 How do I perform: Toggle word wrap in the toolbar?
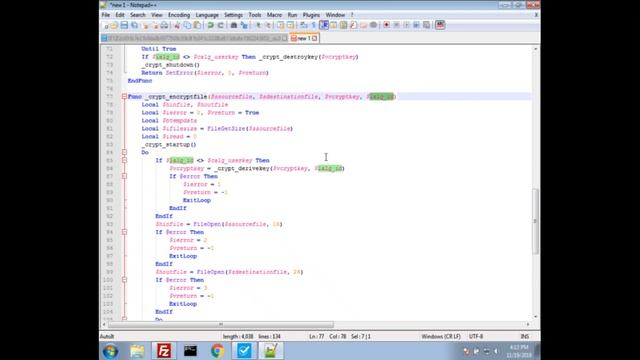tap(304, 25)
